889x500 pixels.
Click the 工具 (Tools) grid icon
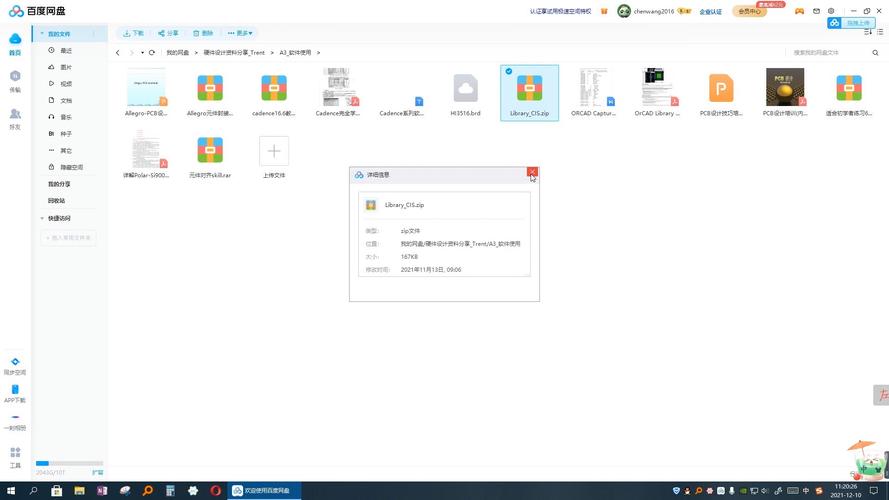(x=15, y=454)
